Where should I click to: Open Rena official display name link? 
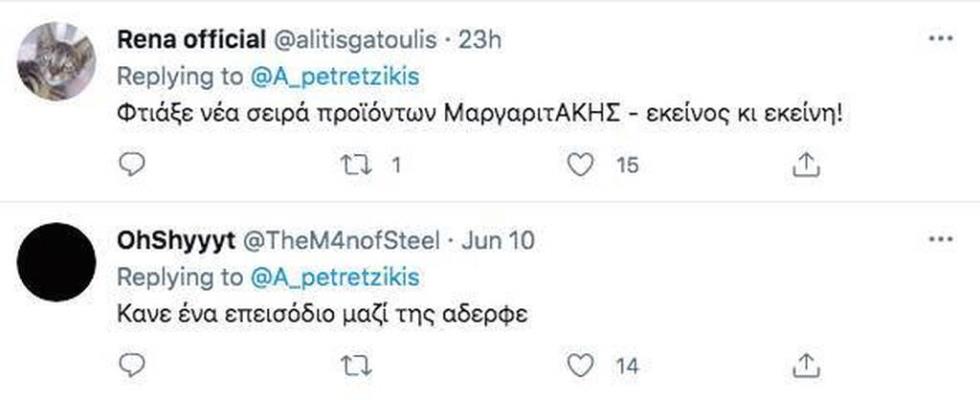pyautogui.click(x=191, y=40)
